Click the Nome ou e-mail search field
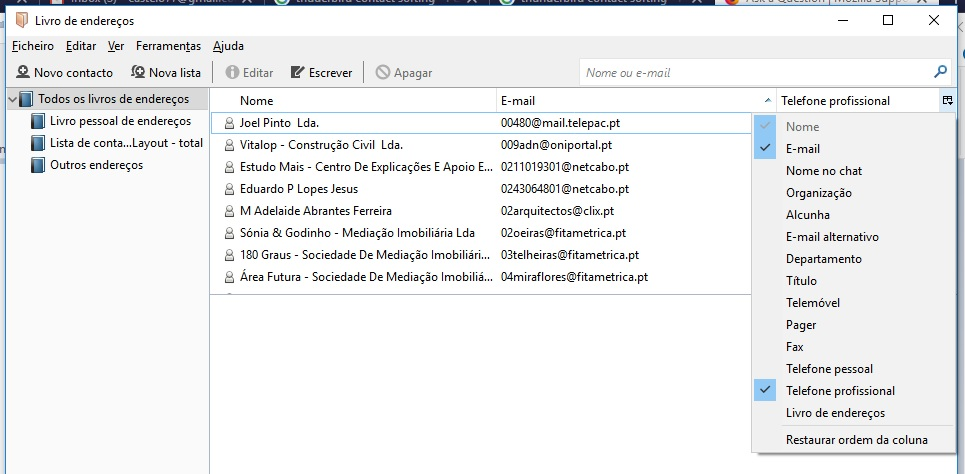This screenshot has height=474, width=965. [755, 73]
